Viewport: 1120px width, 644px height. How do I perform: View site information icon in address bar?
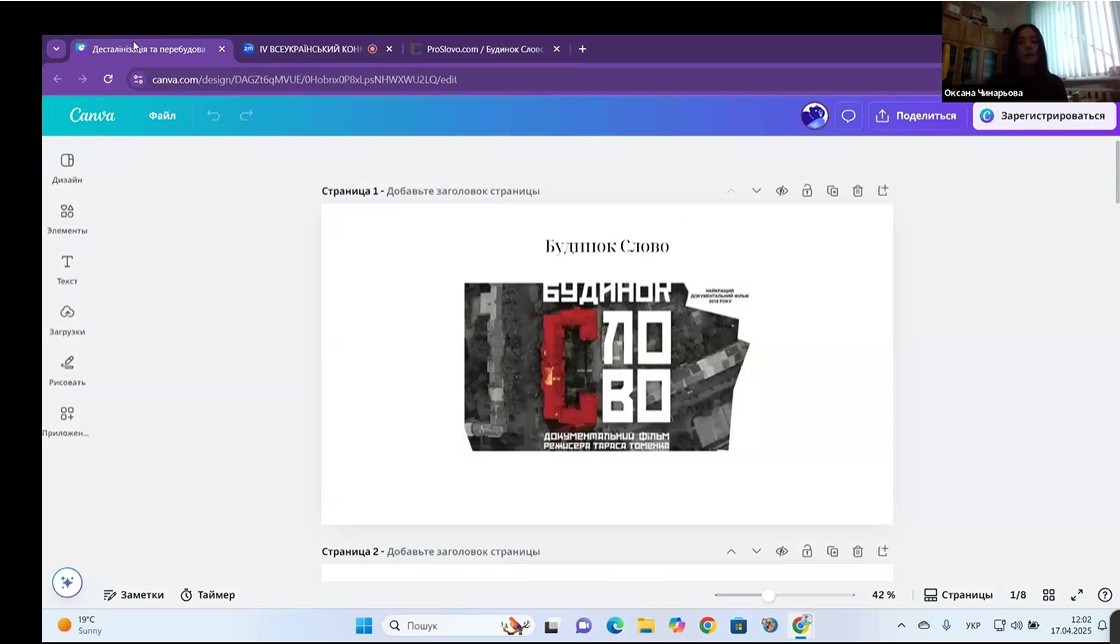139,79
